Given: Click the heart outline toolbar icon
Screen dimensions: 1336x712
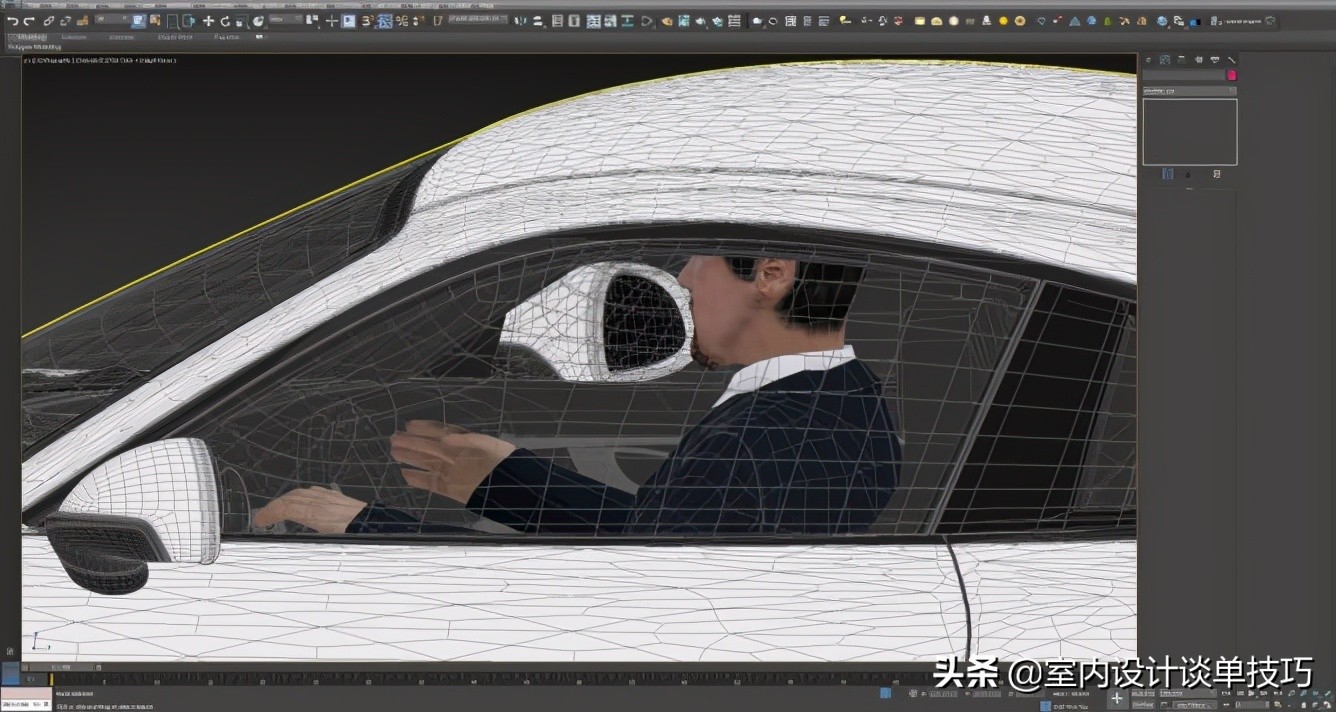Looking at the screenshot, I should (x=1041, y=21).
